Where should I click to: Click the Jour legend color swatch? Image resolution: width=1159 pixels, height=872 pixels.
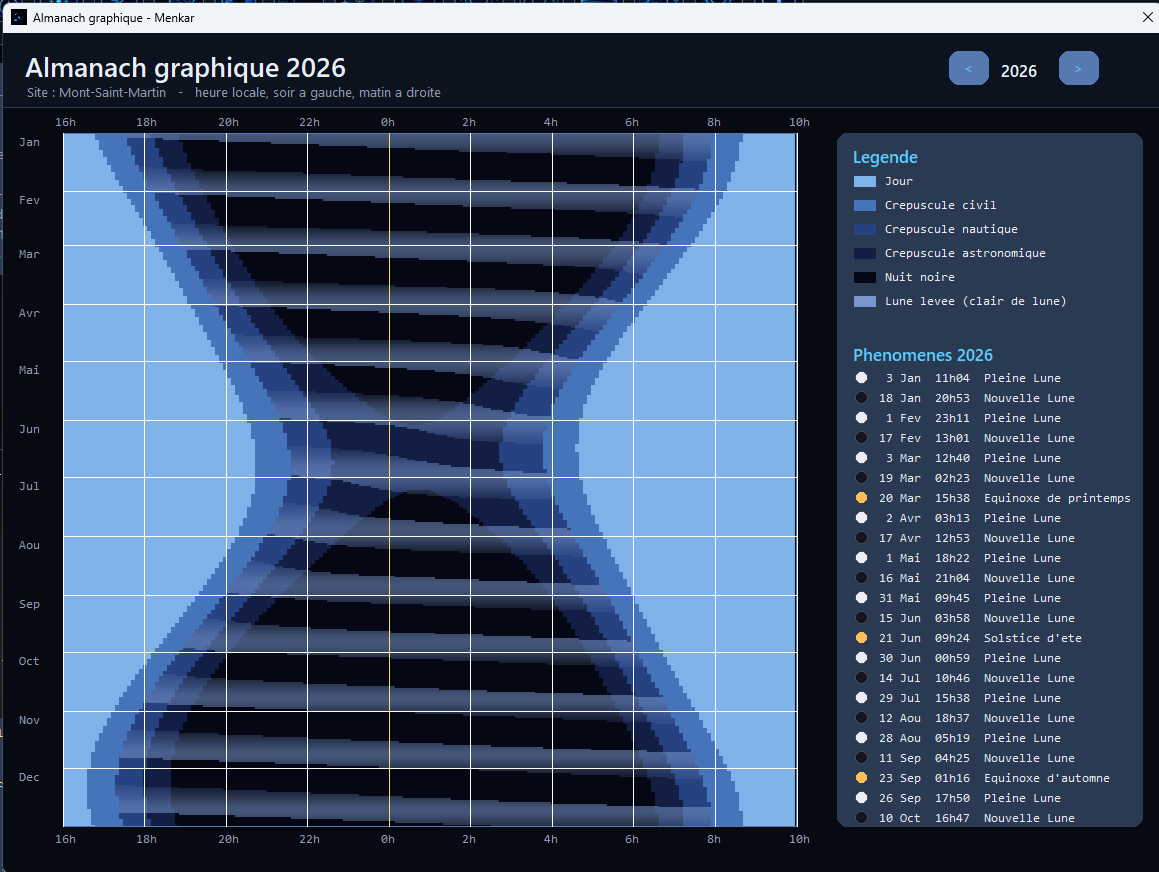pos(865,181)
